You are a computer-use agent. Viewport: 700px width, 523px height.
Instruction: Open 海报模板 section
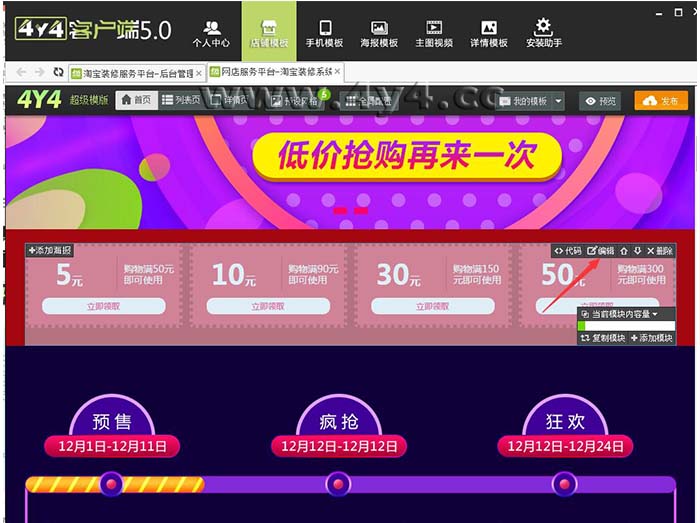point(379,32)
